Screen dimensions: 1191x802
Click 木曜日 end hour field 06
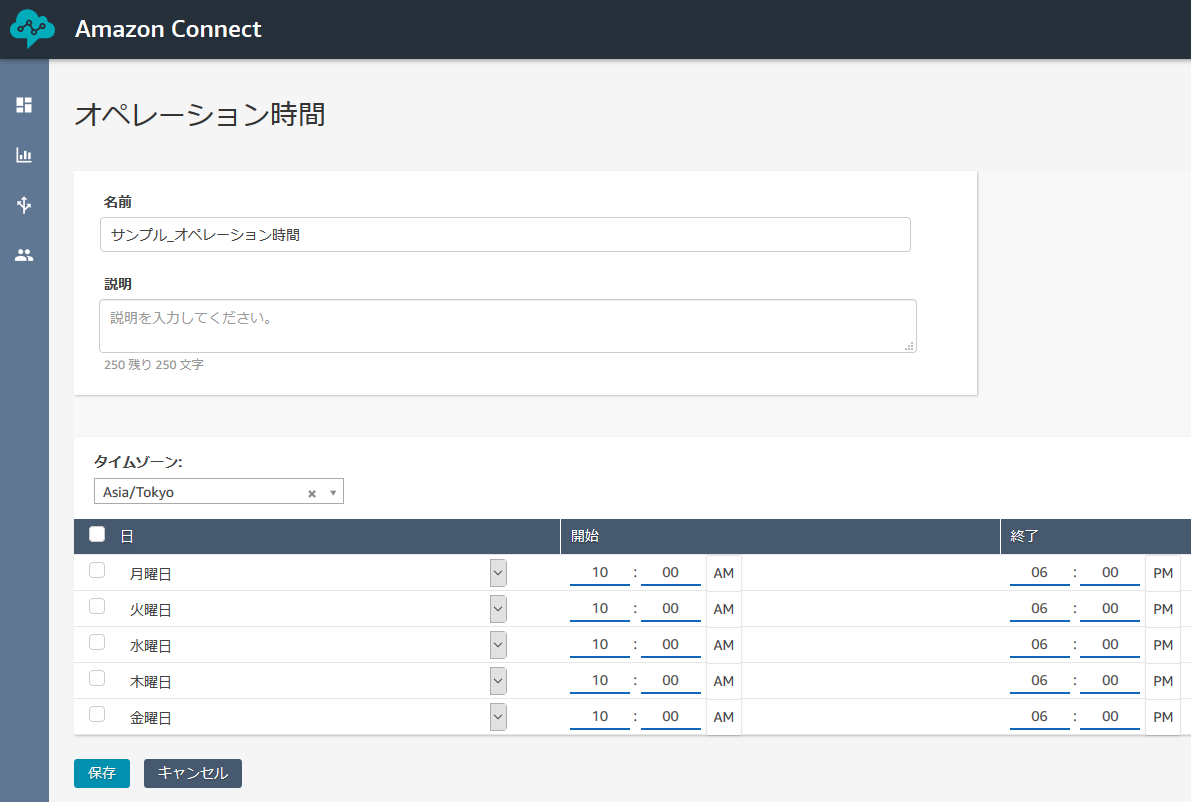[x=1039, y=680]
